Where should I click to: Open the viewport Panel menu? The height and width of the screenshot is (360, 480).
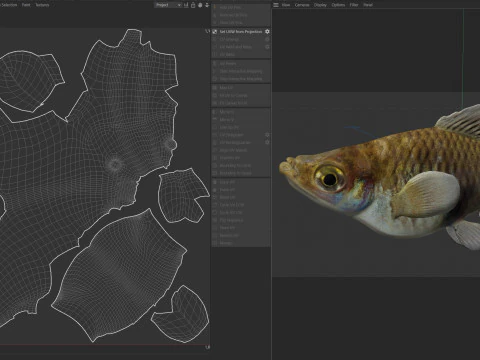368,5
